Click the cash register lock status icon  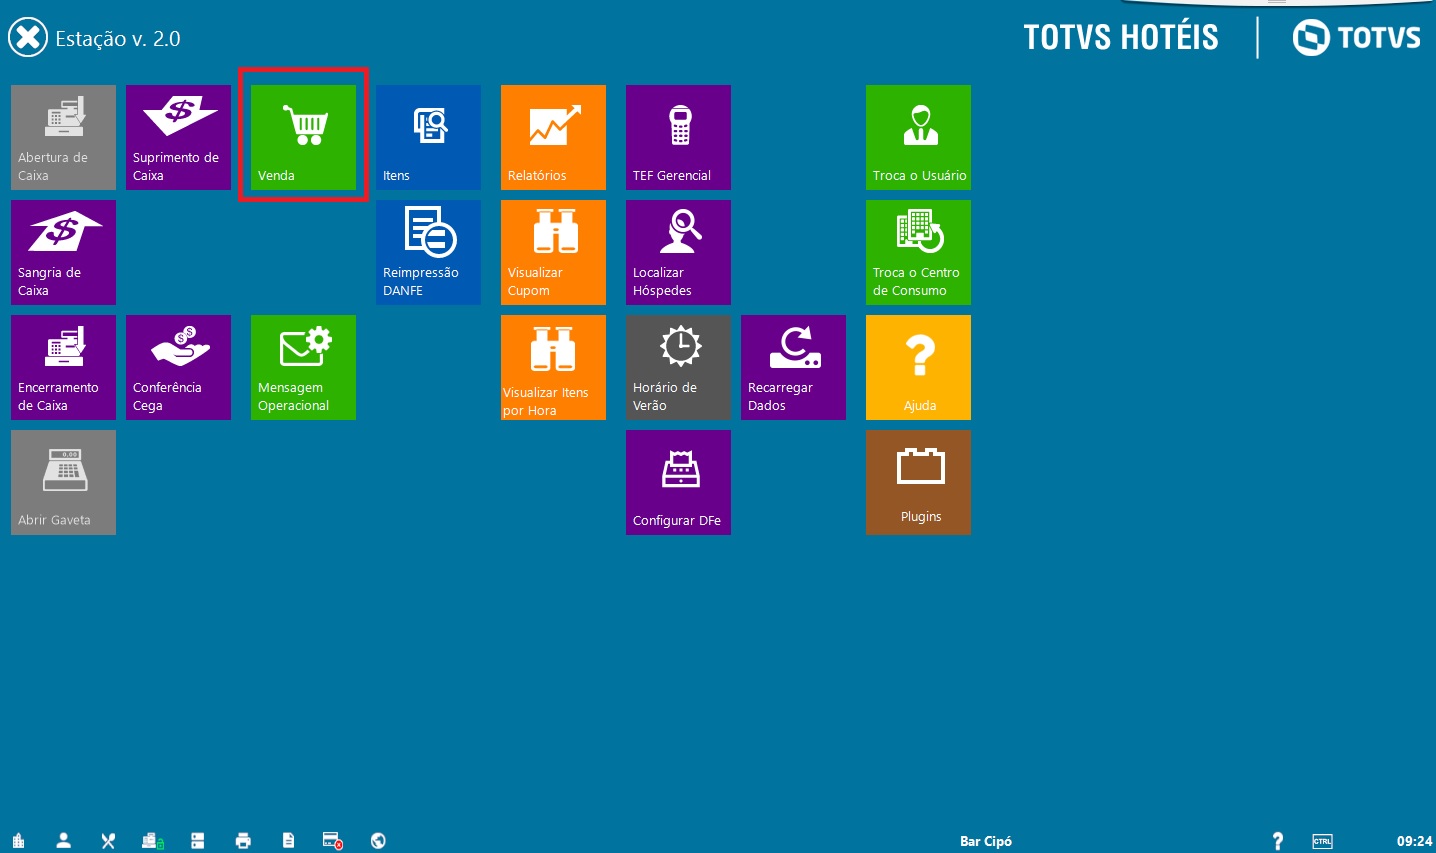pos(153,841)
